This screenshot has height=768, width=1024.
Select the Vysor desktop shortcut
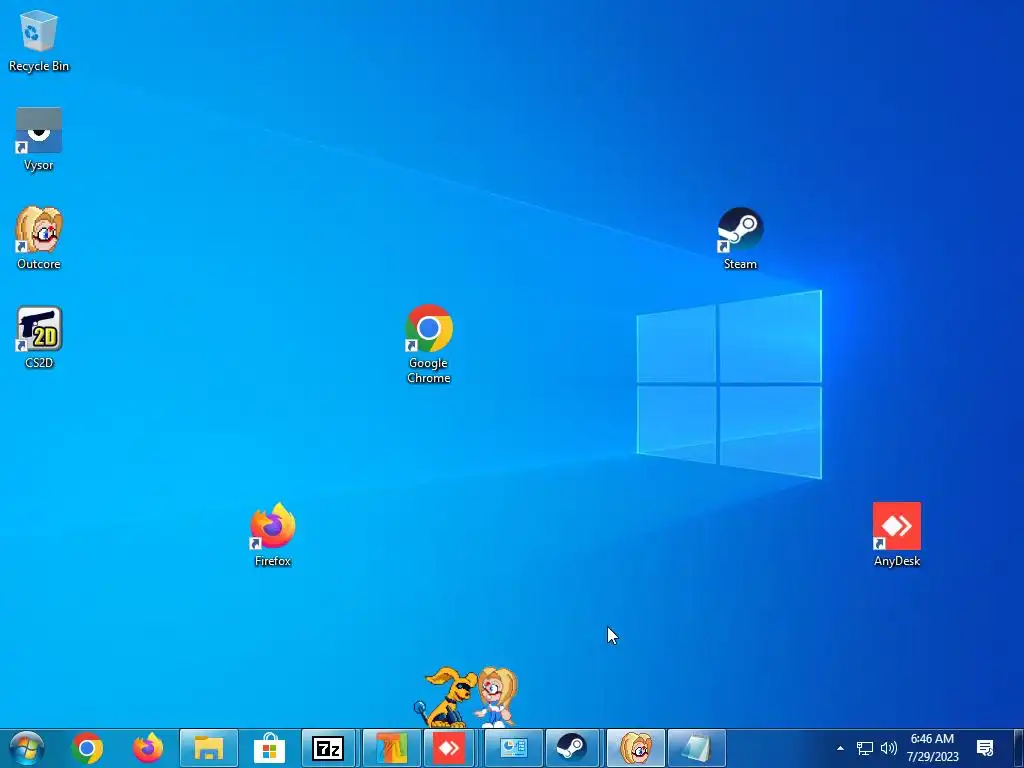pyautogui.click(x=39, y=139)
